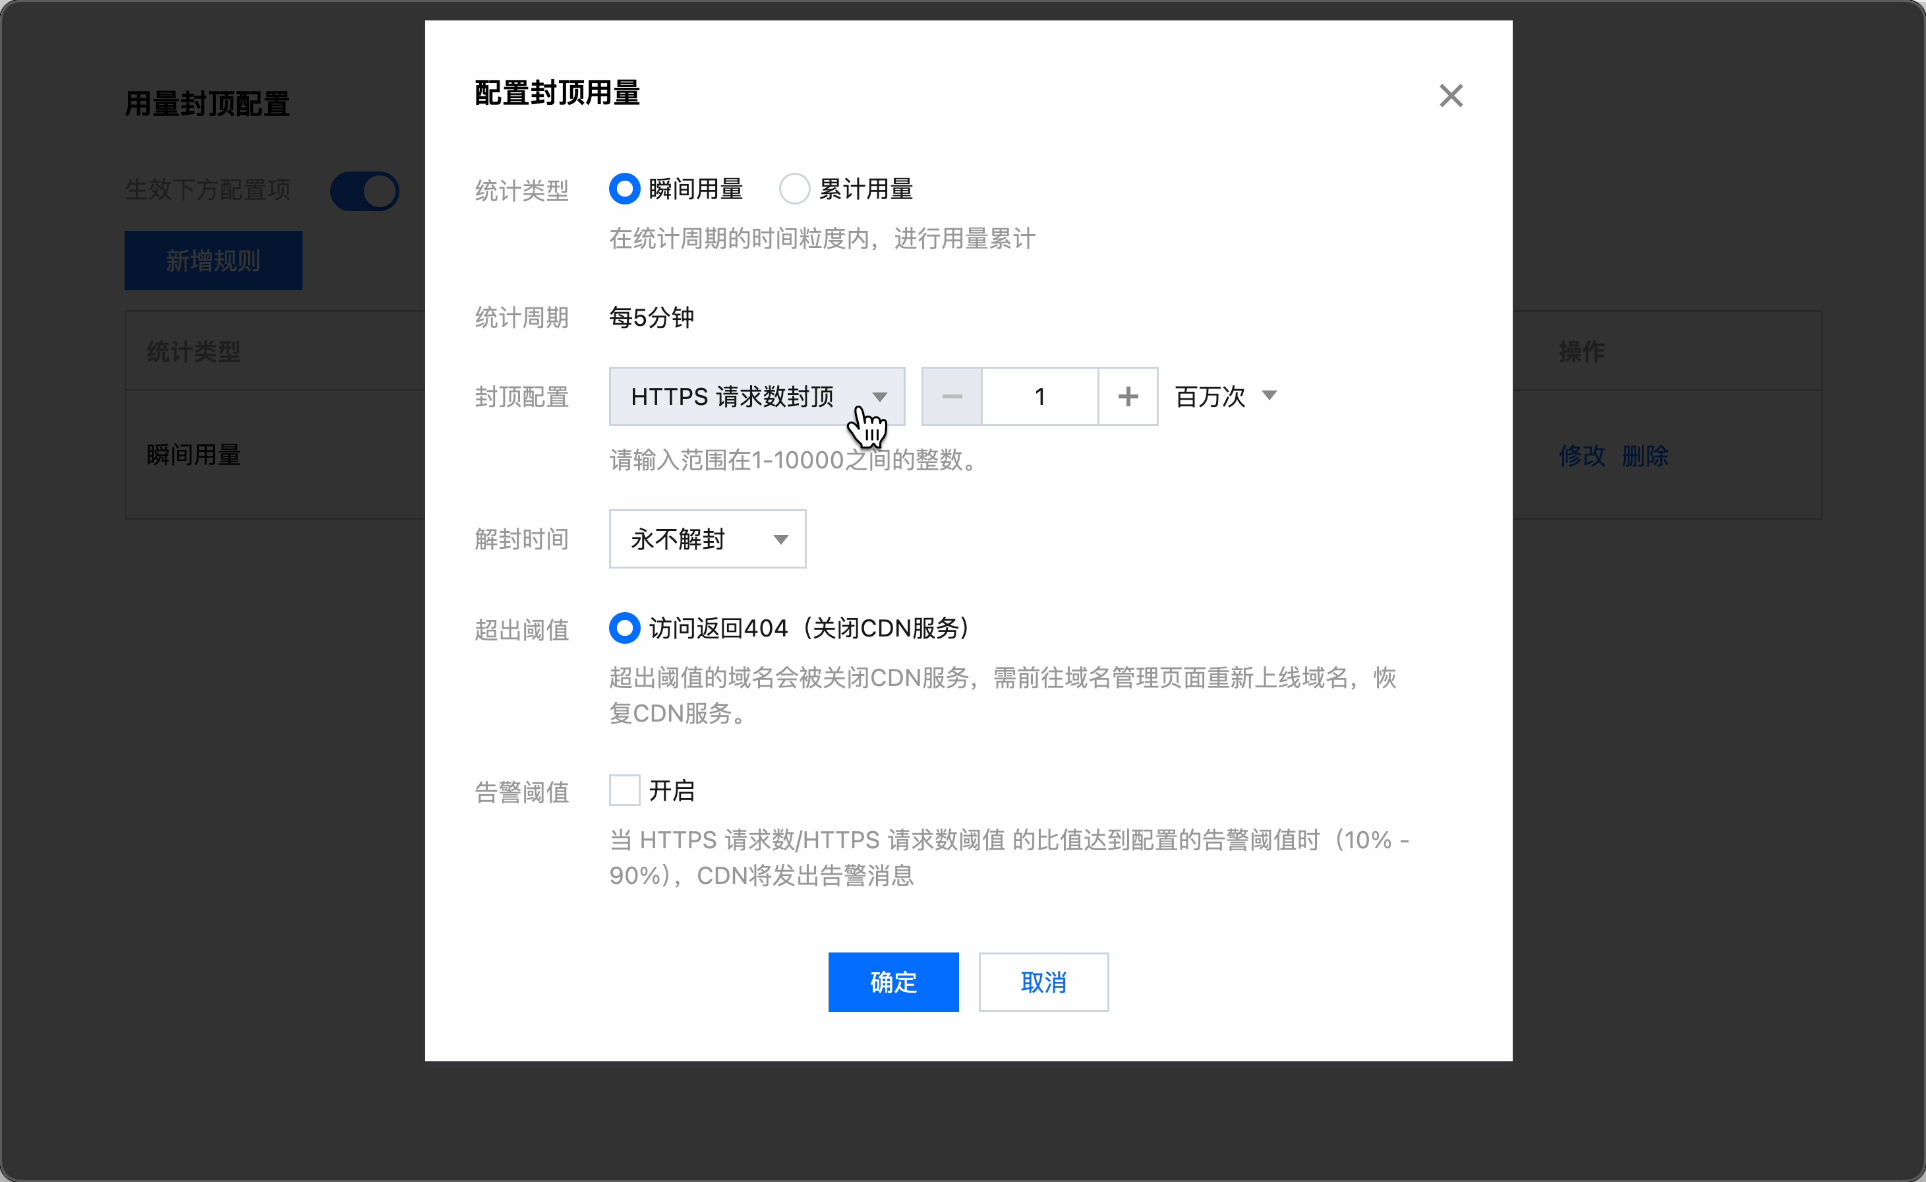Click the 取消 cancel button
Image resolution: width=1926 pixels, height=1182 pixels.
tap(1043, 982)
